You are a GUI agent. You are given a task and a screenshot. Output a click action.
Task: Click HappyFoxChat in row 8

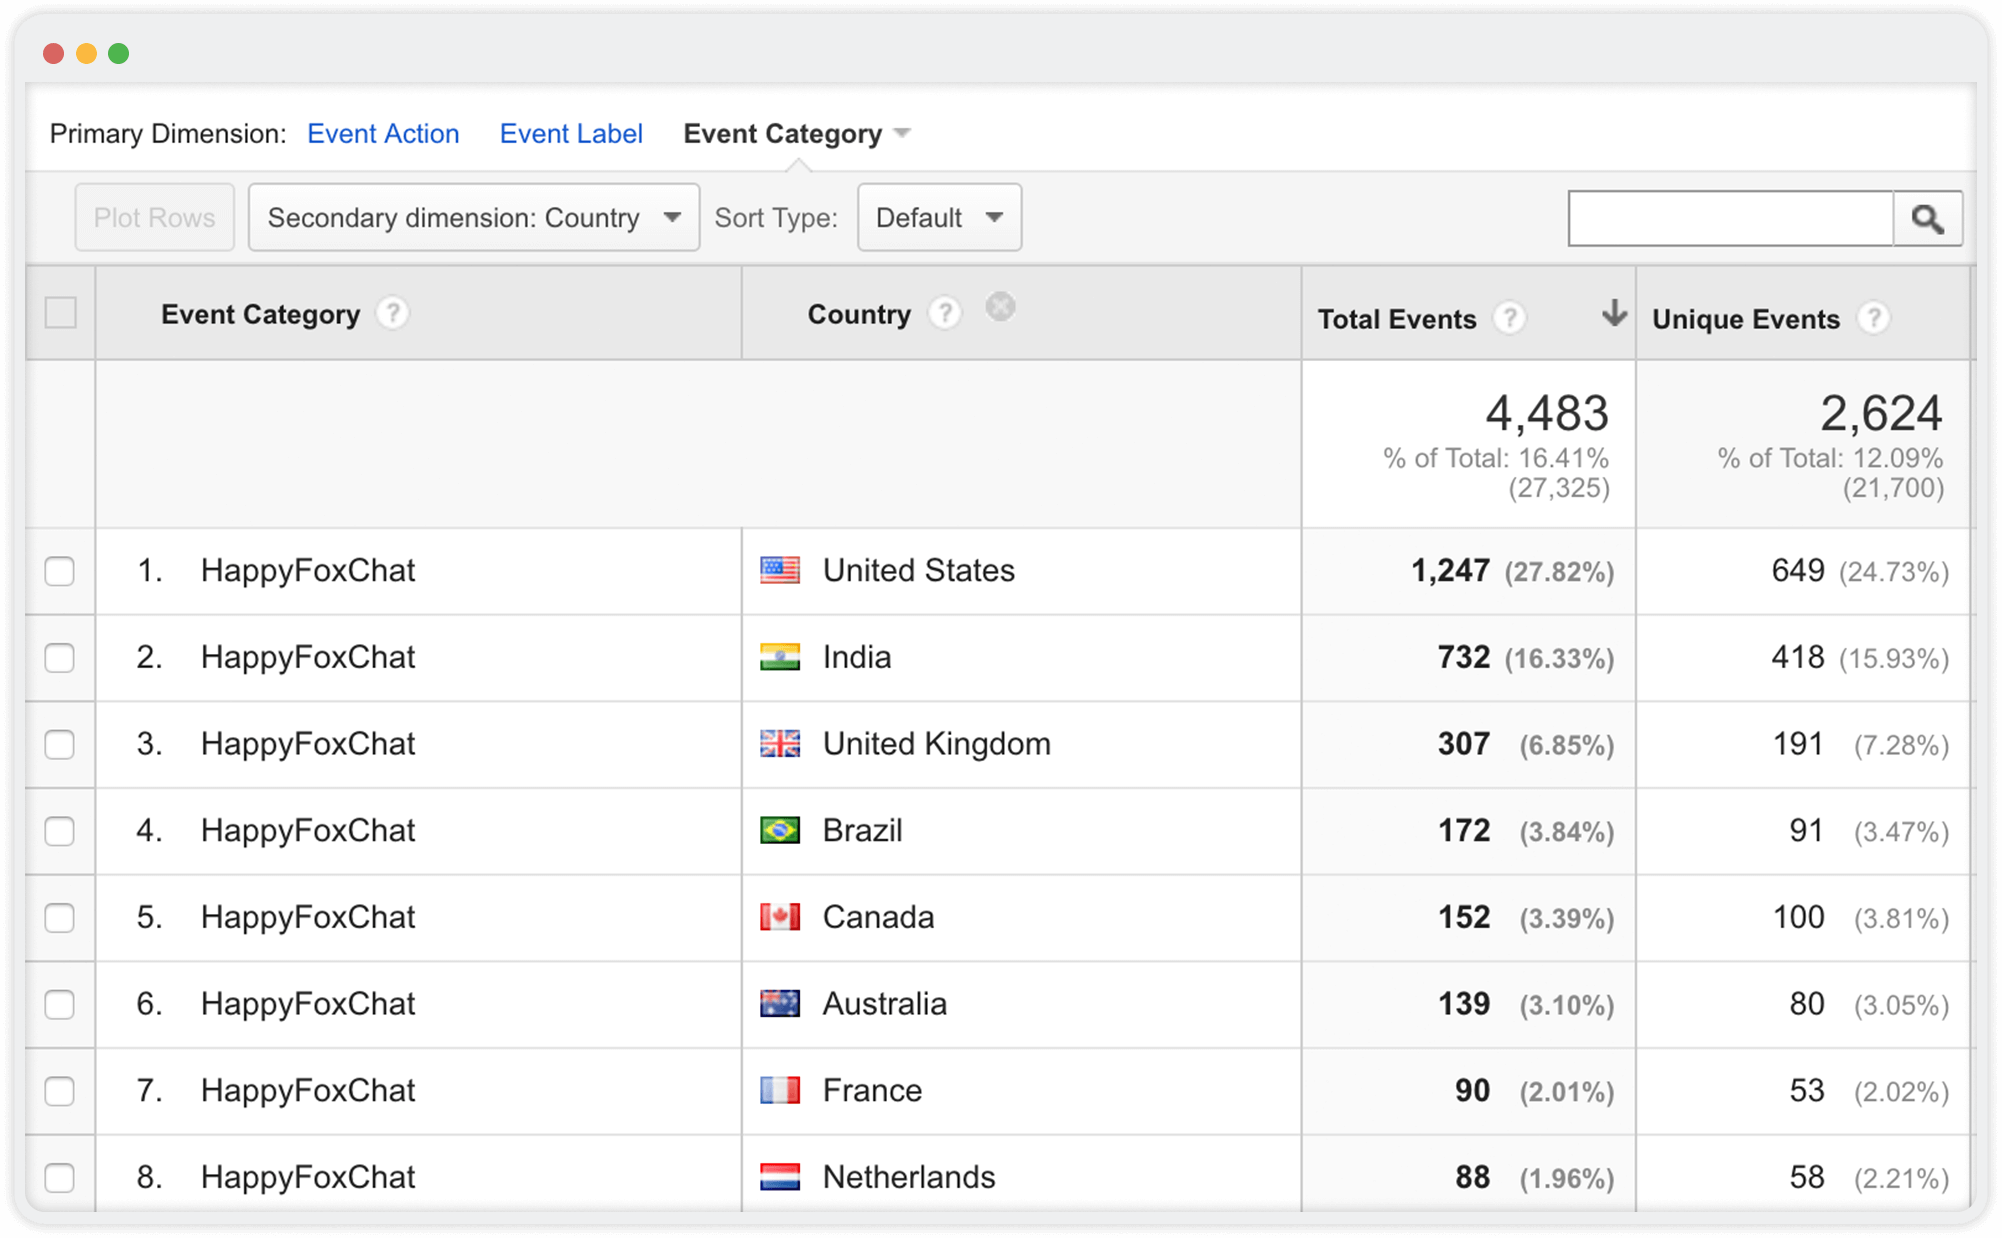pos(308,1177)
